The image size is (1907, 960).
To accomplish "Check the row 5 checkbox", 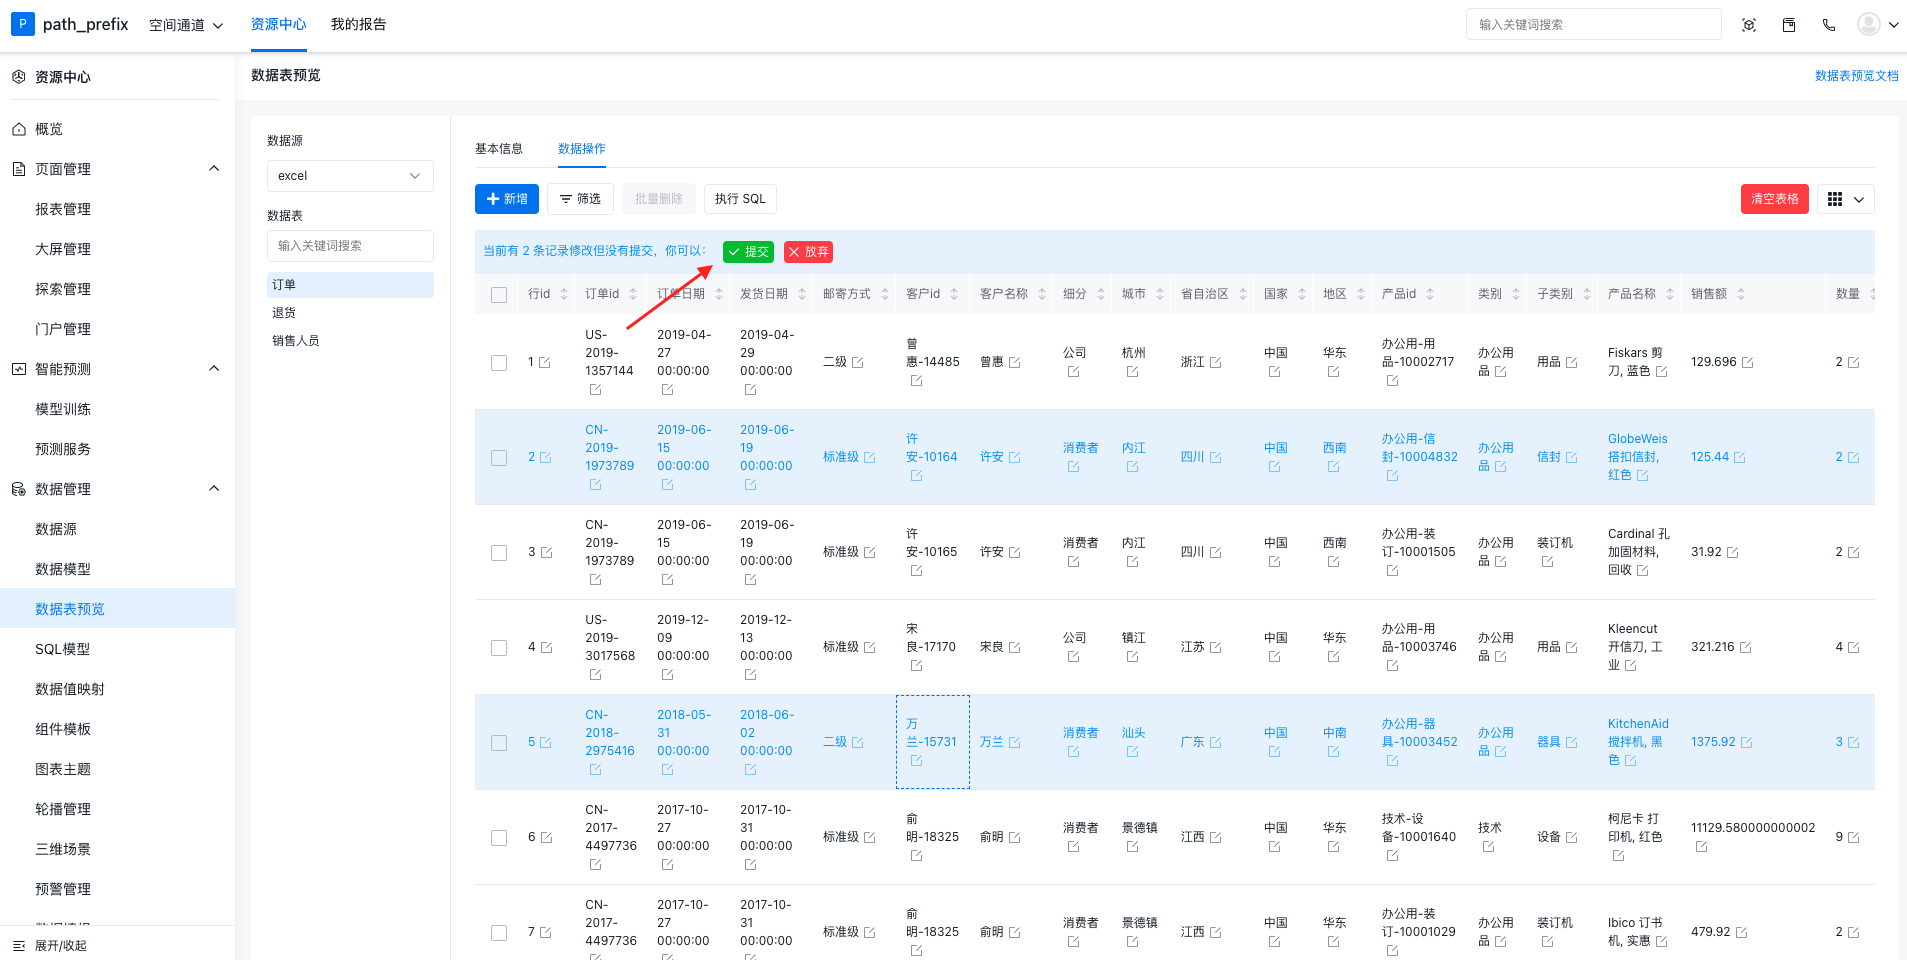I will (499, 742).
